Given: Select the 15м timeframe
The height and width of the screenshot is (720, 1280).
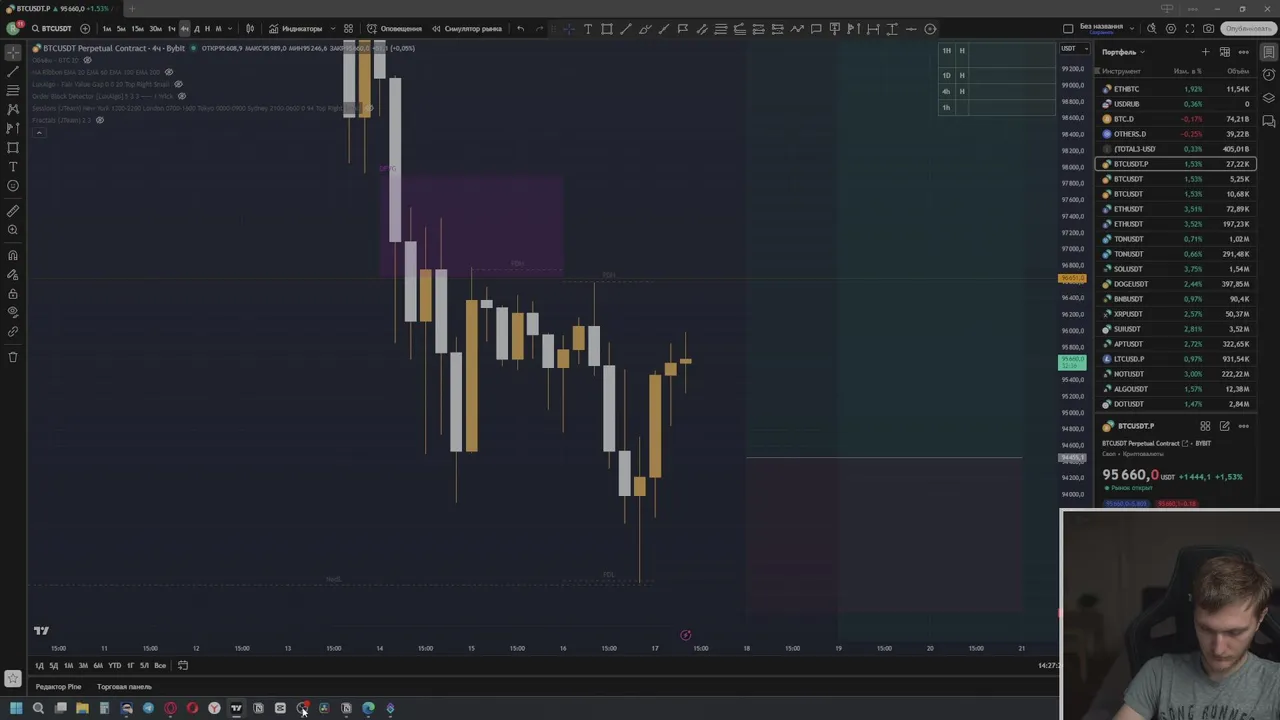Looking at the screenshot, I should [x=138, y=28].
